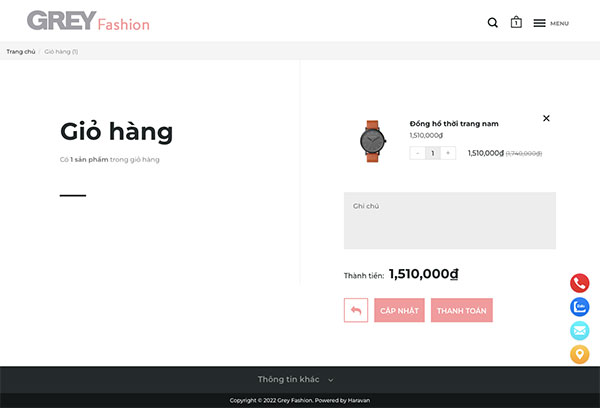
Task: Open the search magnifier icon
Action: pyautogui.click(x=492, y=23)
